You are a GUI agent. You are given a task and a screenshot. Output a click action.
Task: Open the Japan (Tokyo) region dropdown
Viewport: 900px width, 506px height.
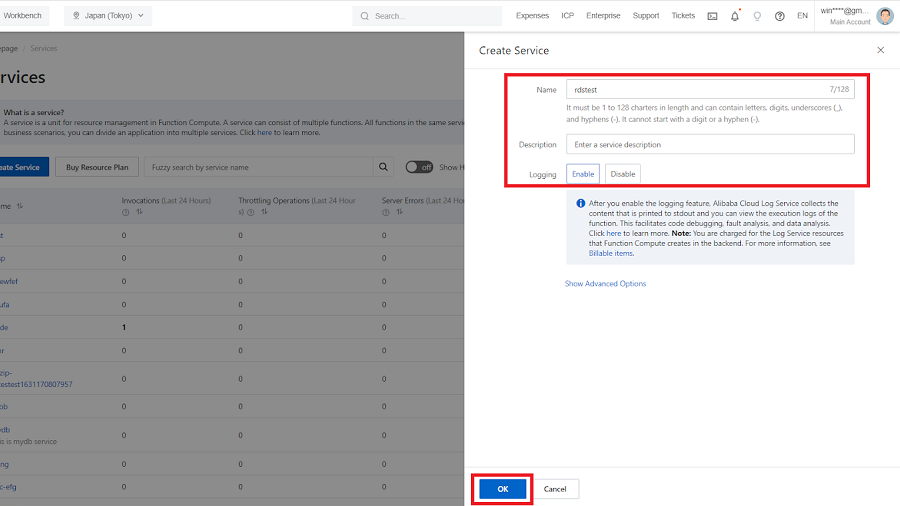pos(108,16)
